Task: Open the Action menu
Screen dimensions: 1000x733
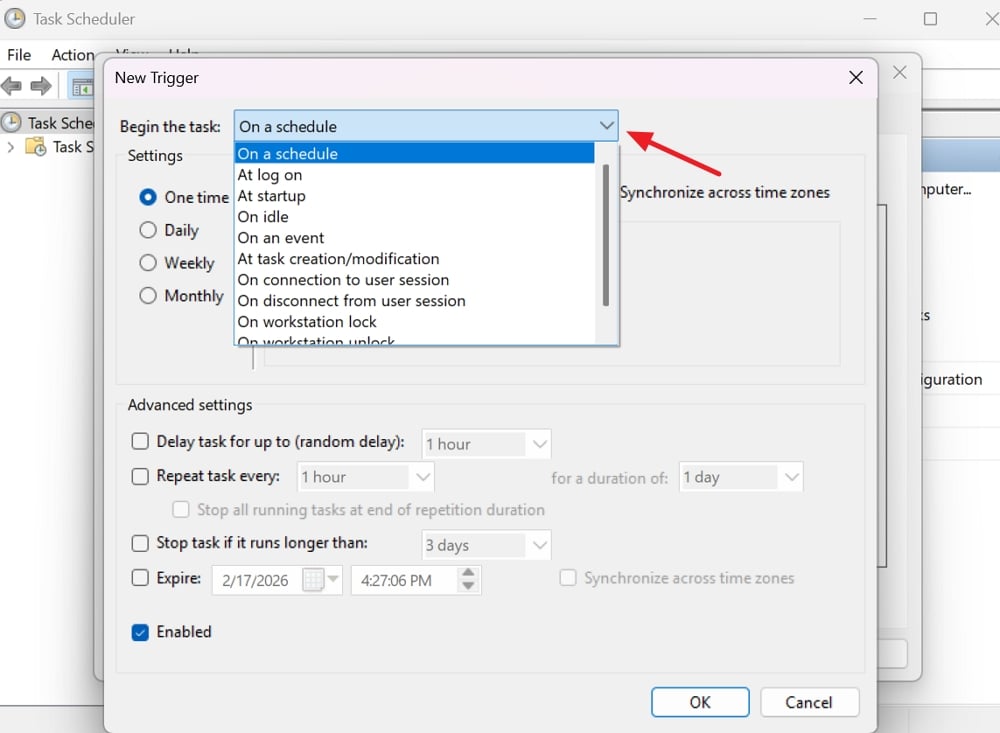Action: pos(72,55)
